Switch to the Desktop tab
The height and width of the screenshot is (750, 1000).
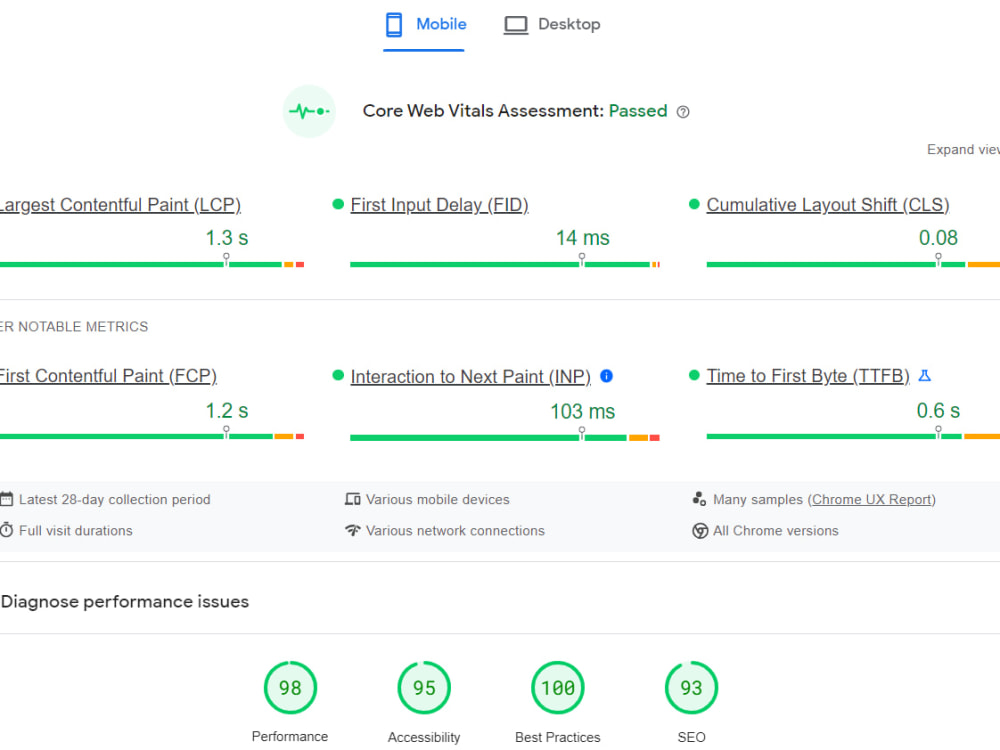click(551, 24)
